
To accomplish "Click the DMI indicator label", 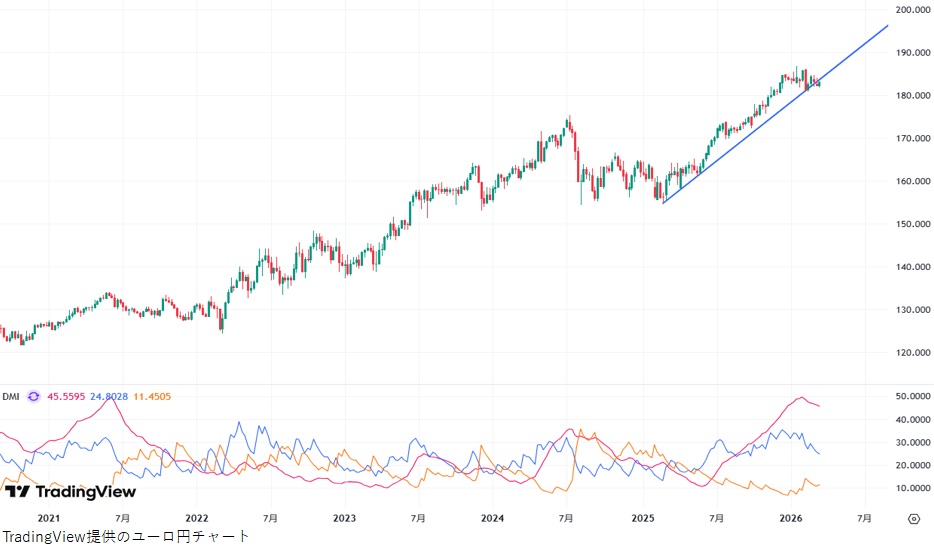I will click(11, 396).
